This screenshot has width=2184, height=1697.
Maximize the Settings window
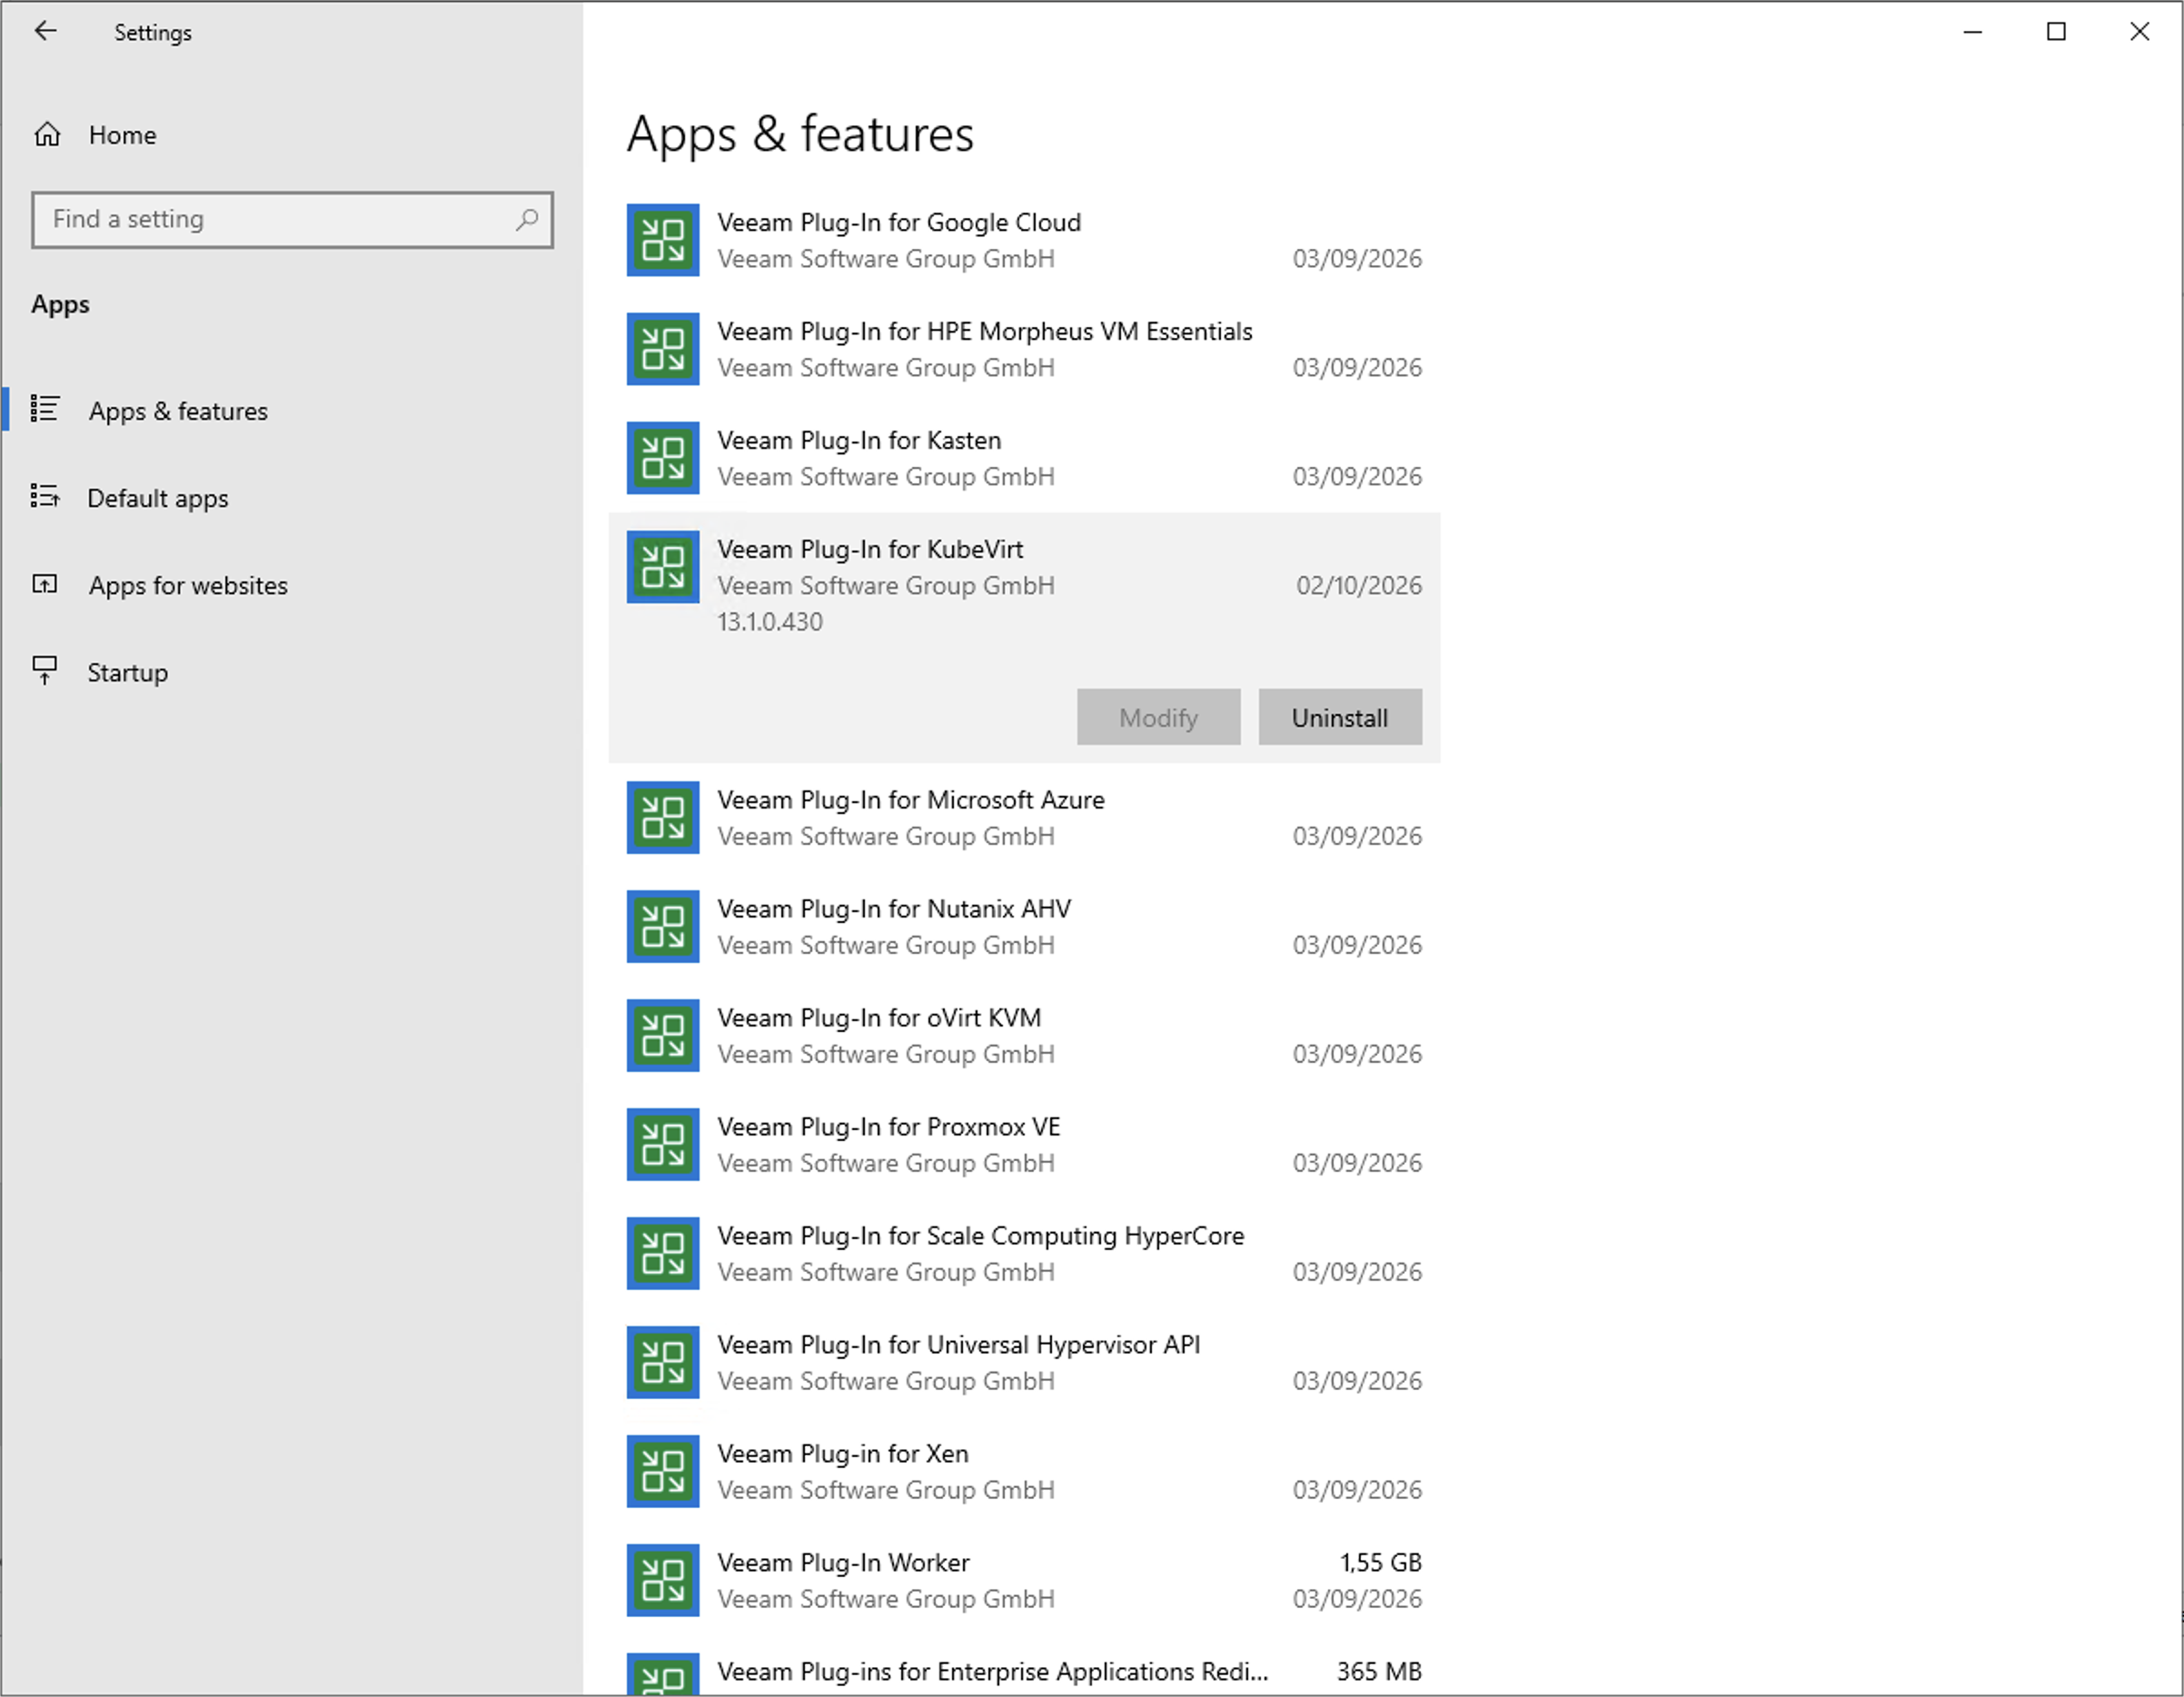tap(2056, 32)
